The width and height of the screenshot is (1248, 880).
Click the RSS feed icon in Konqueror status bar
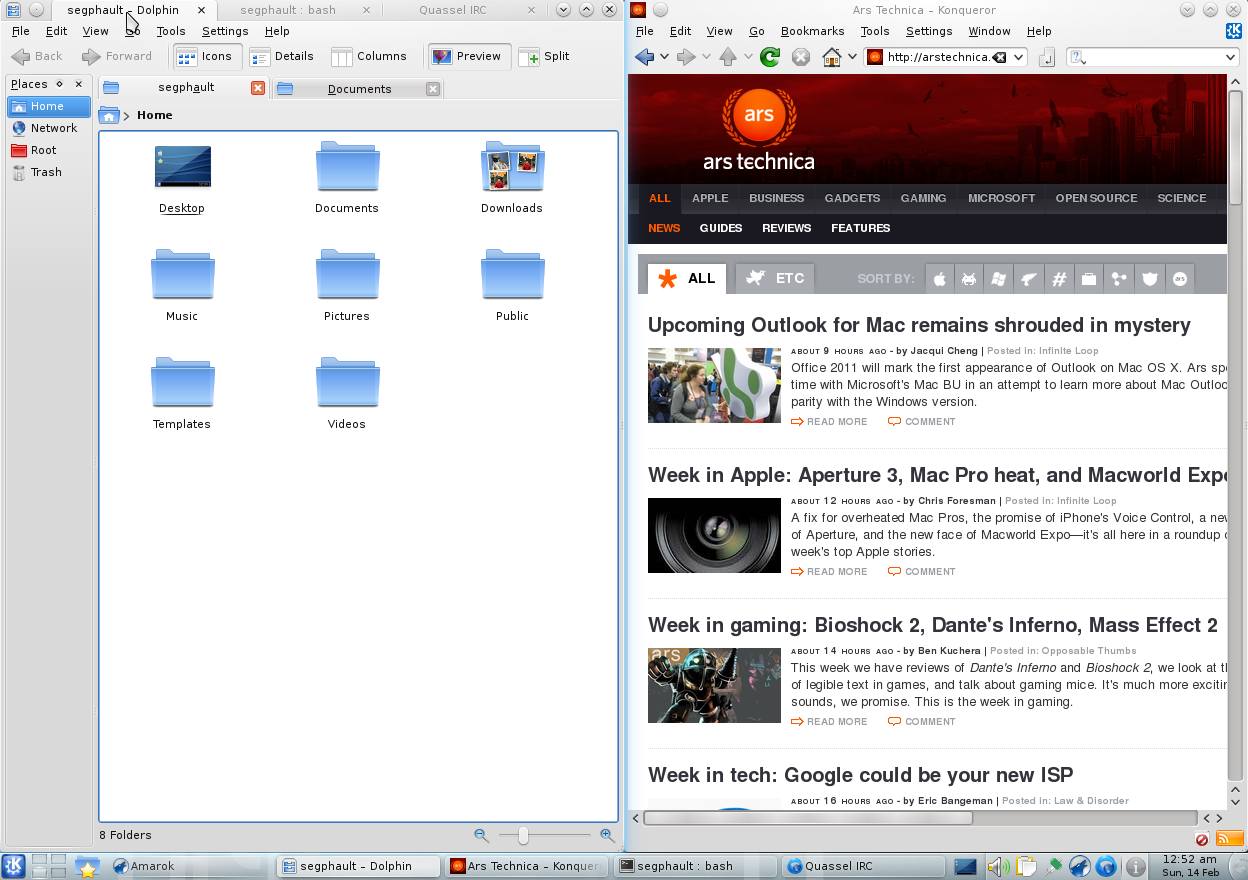click(x=1229, y=839)
